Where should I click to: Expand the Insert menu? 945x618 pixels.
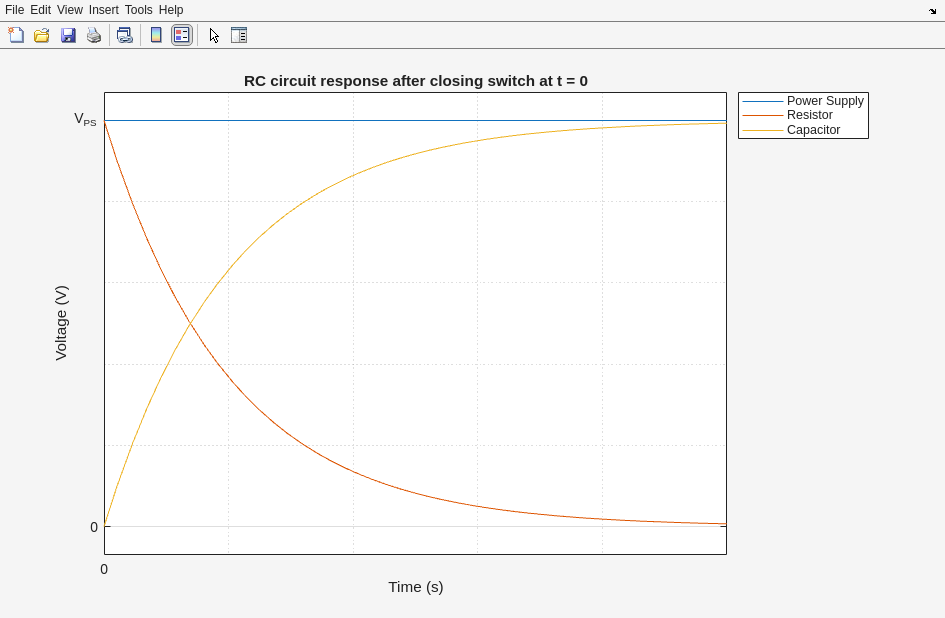coord(103,10)
